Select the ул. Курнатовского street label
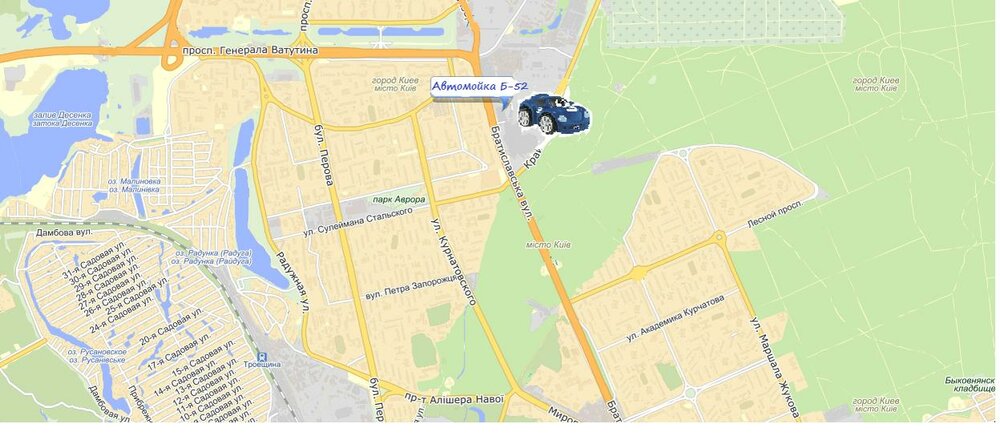This screenshot has width=1000, height=436. click(454, 262)
